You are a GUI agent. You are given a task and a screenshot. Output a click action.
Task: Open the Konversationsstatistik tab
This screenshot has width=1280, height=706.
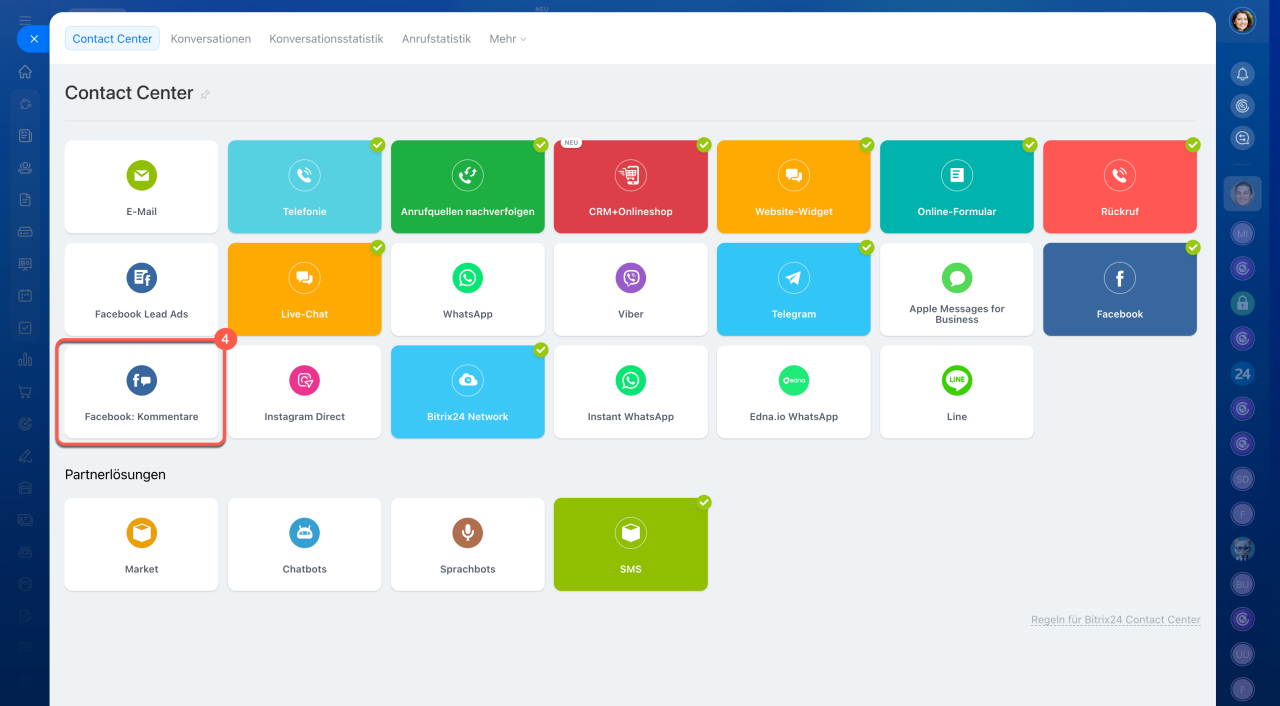[x=326, y=39]
